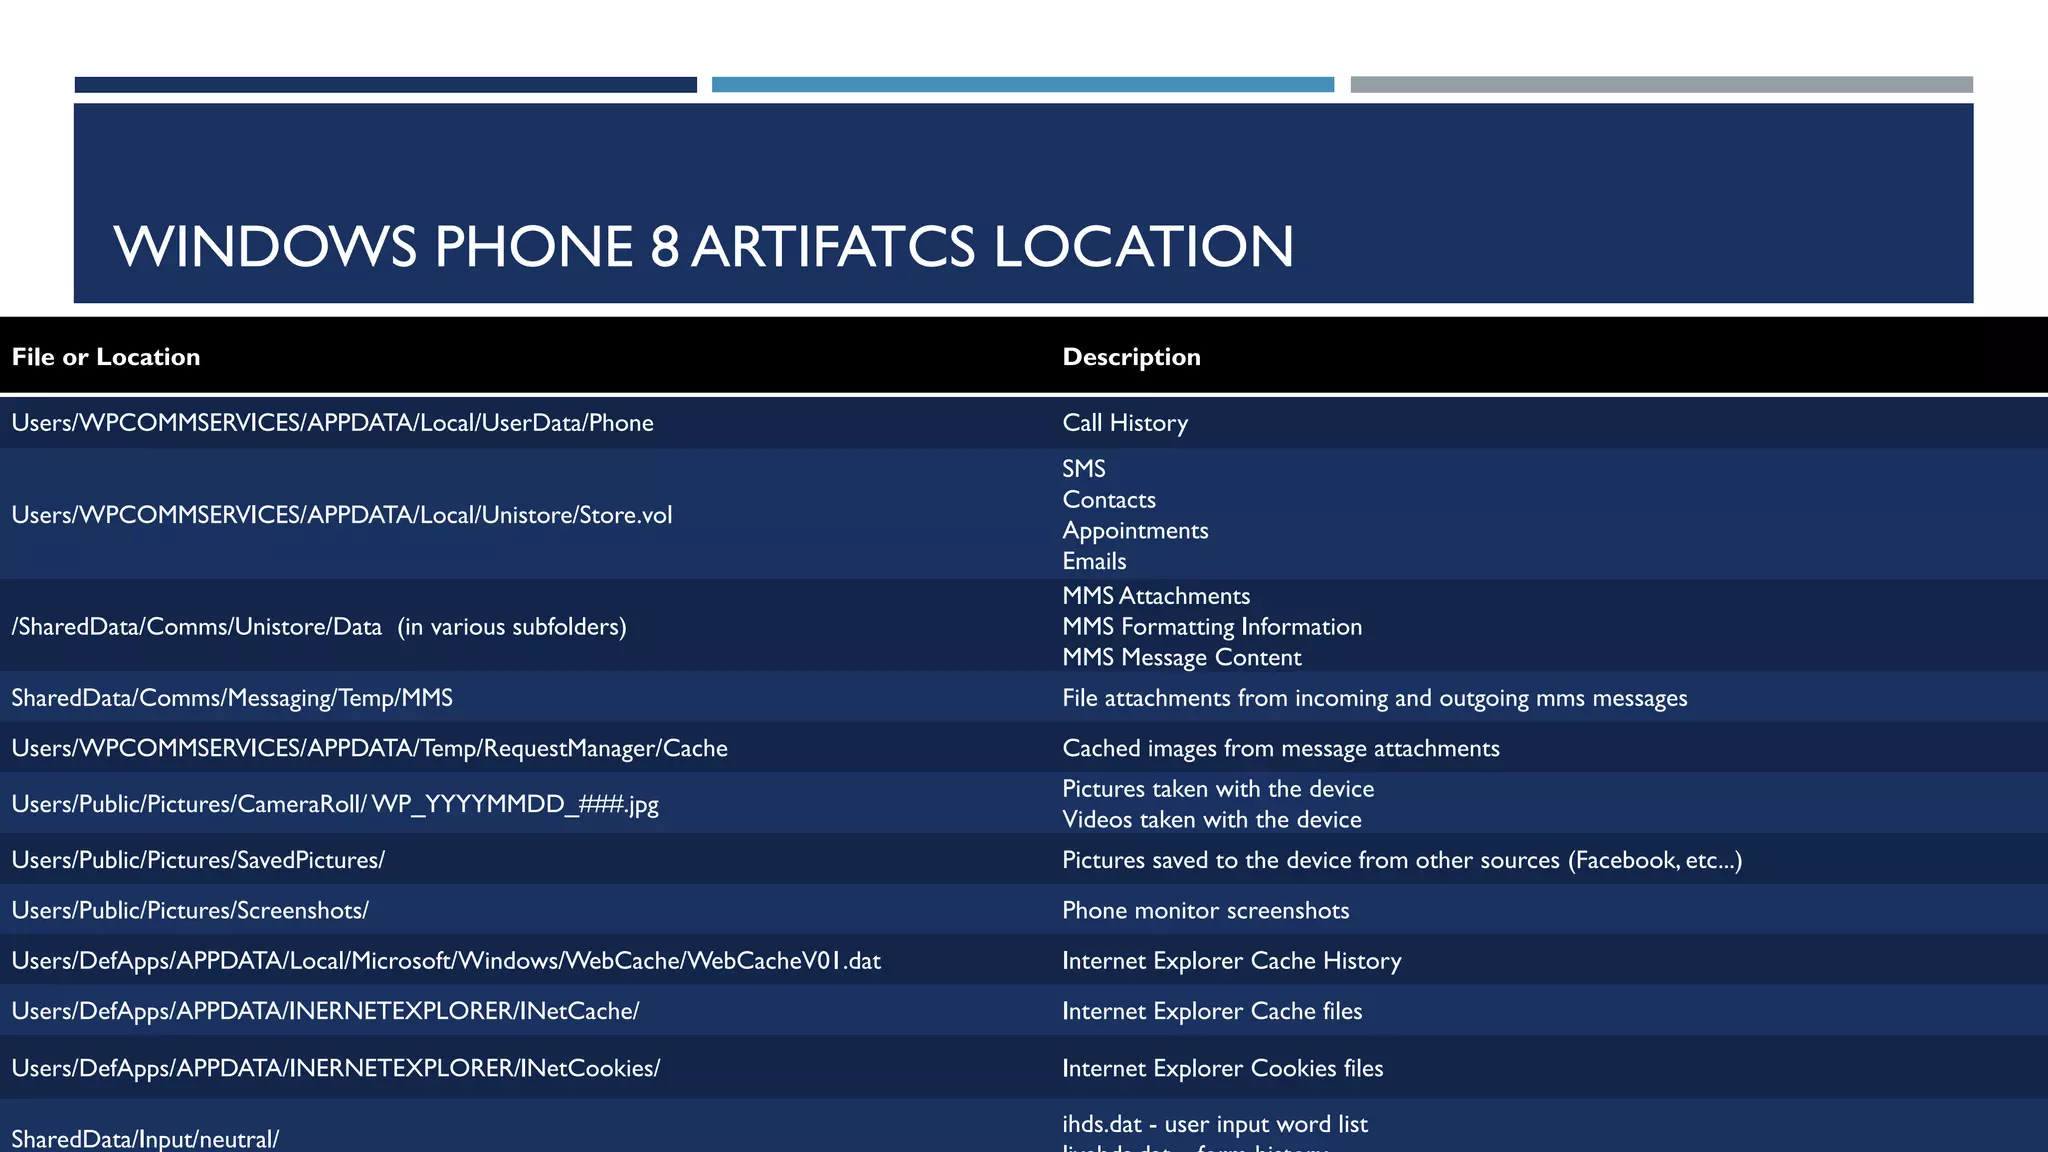Image resolution: width=2048 pixels, height=1152 pixels.
Task: Click 'Phone monitor screenshots' description
Action: click(x=1206, y=910)
